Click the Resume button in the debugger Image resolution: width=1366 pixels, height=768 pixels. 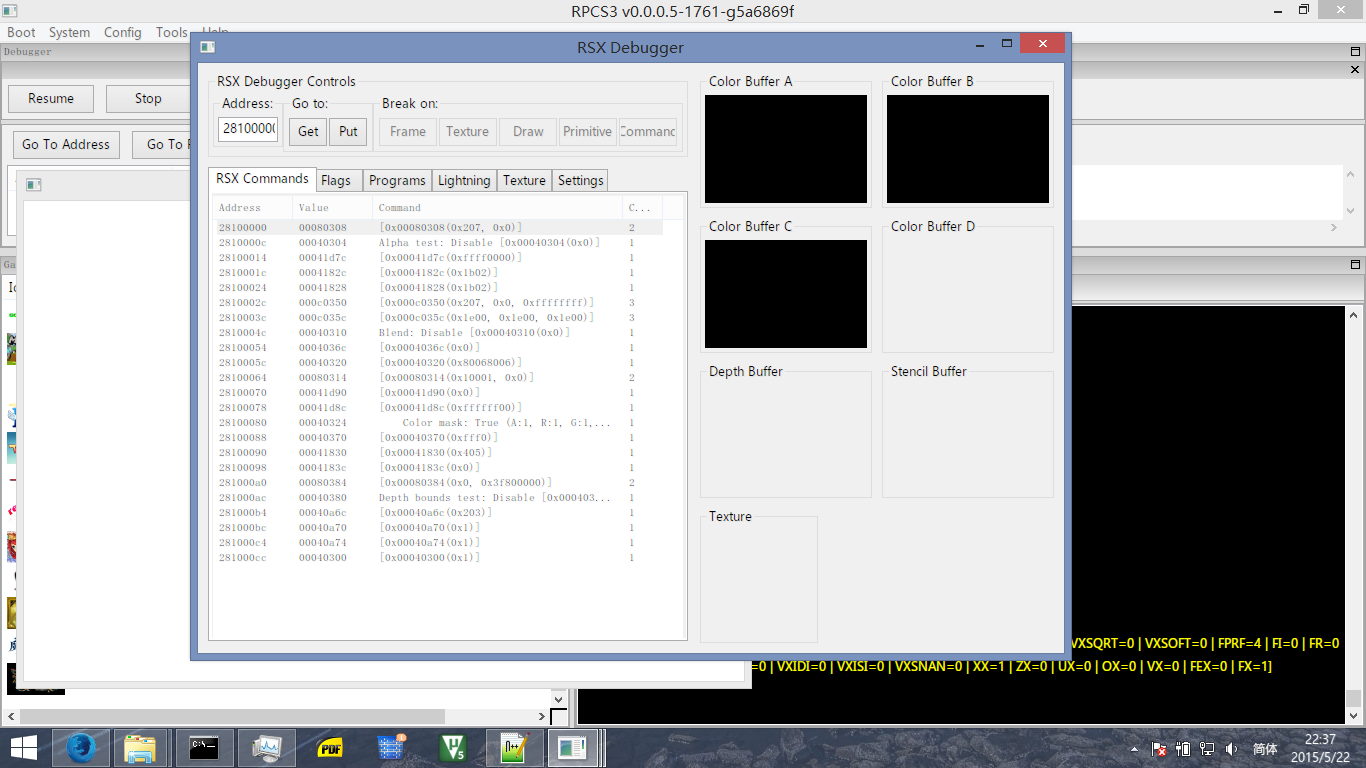[51, 98]
